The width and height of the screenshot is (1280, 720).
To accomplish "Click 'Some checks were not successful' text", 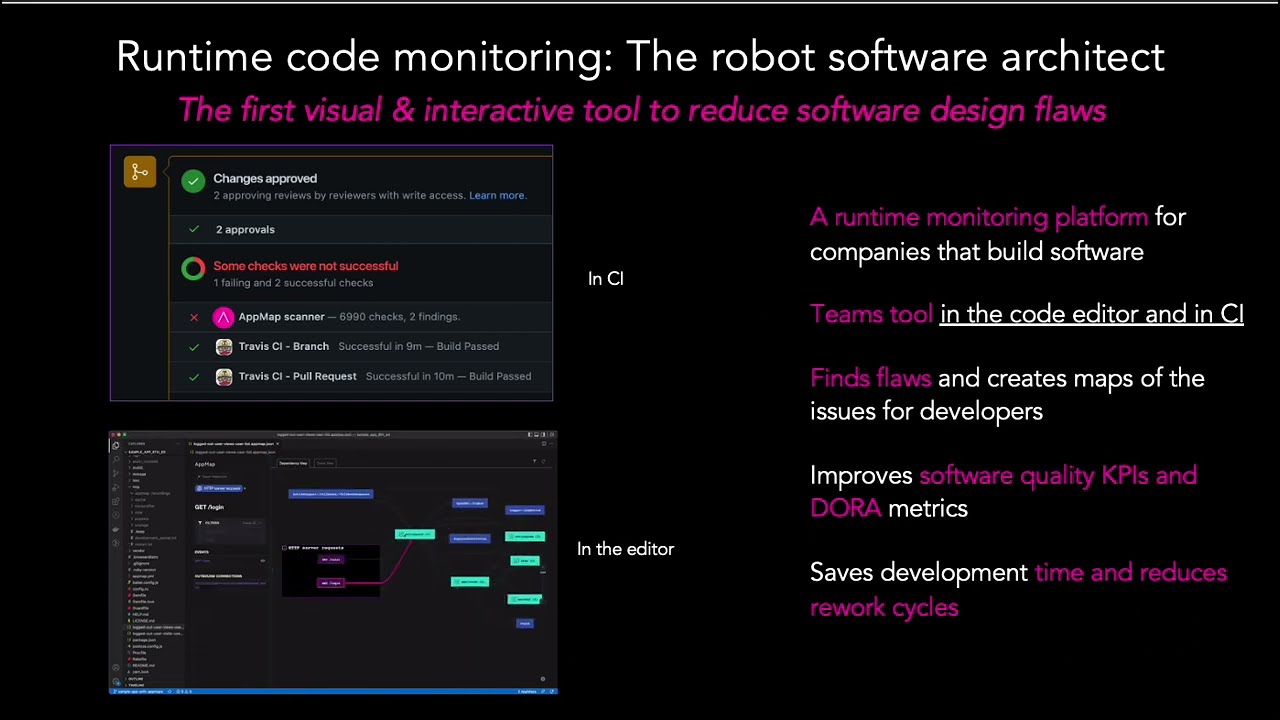I will click(306, 266).
